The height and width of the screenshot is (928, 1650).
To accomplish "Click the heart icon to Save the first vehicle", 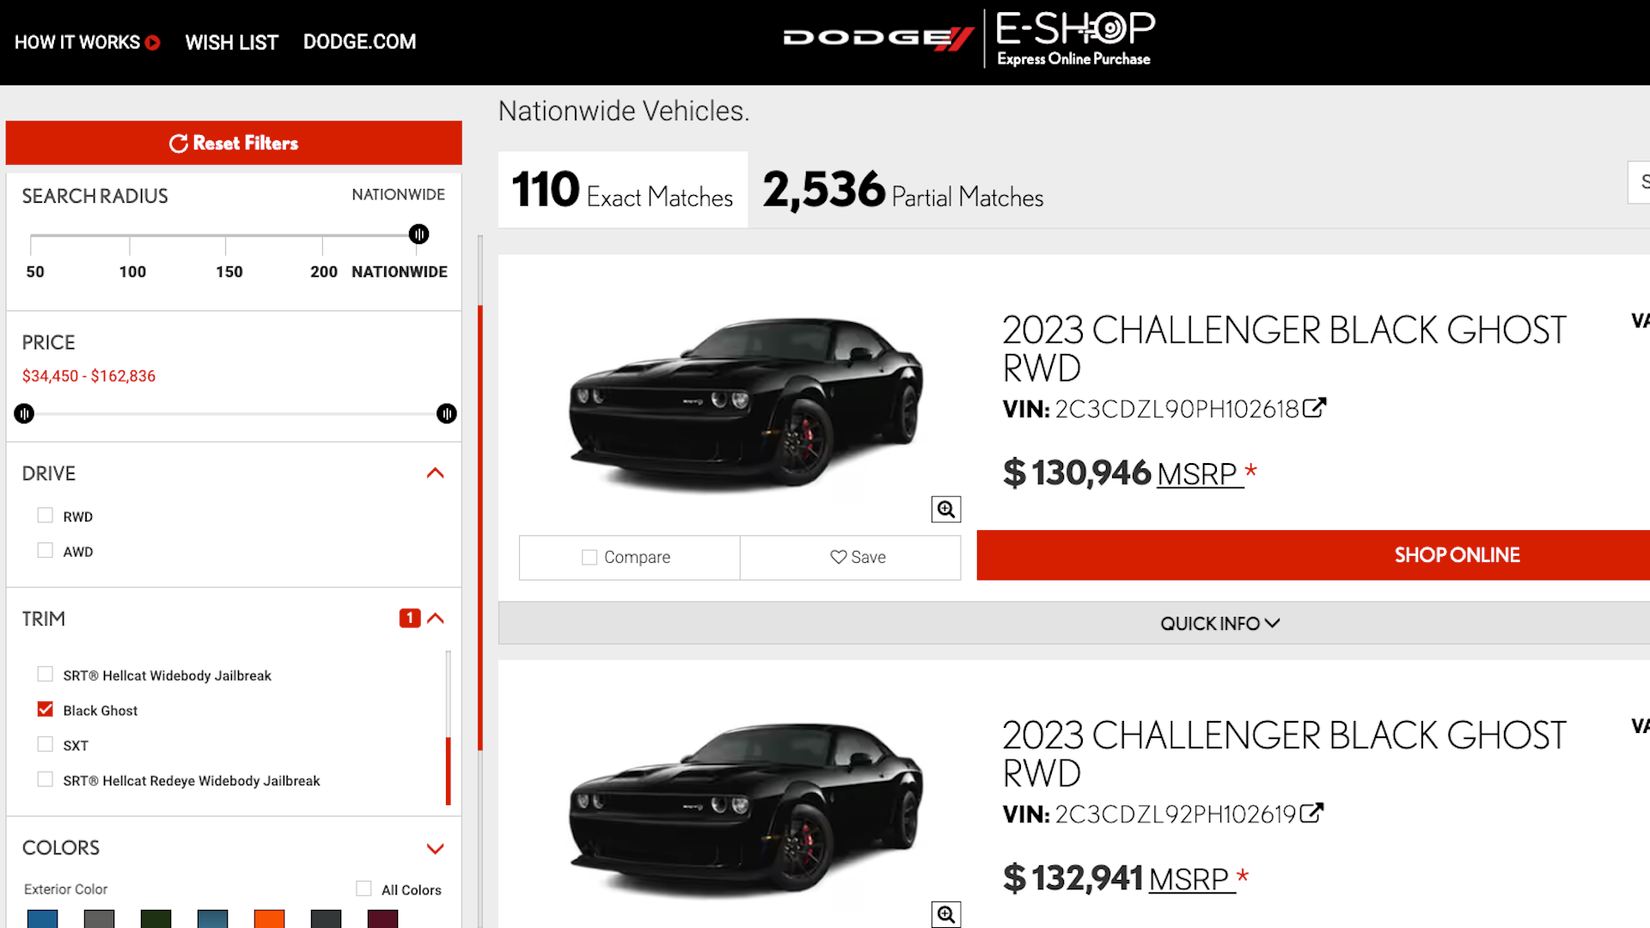I will tap(837, 557).
